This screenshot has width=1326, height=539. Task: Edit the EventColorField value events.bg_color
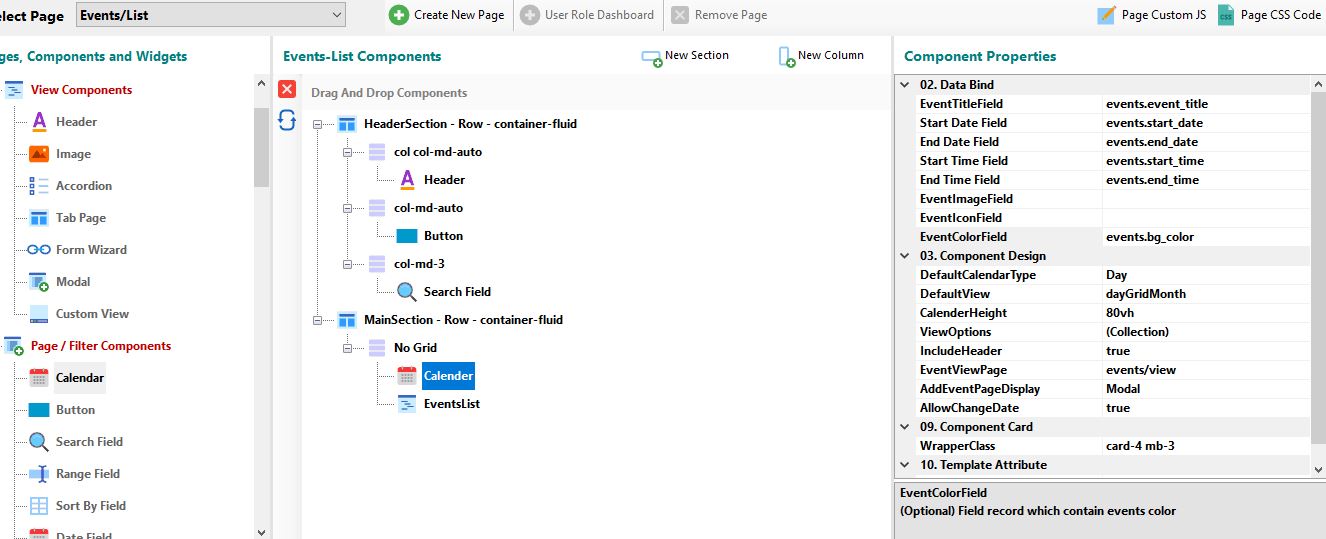(1203, 237)
